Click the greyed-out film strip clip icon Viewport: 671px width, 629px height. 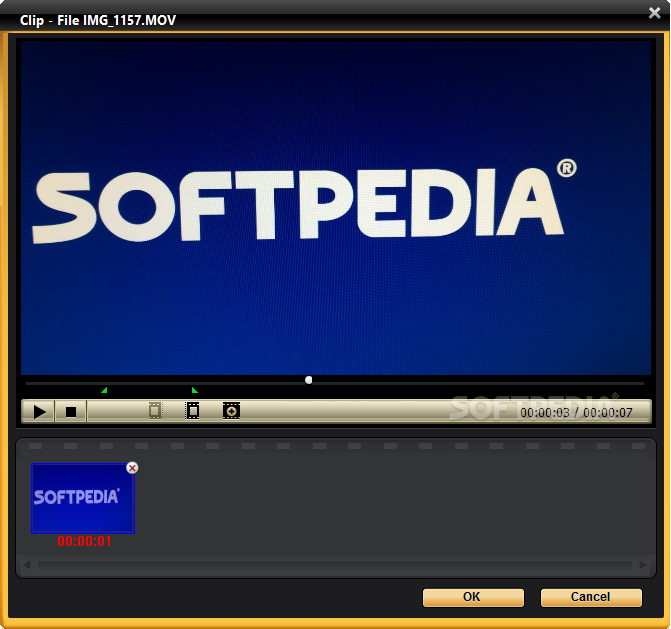[x=155, y=411]
